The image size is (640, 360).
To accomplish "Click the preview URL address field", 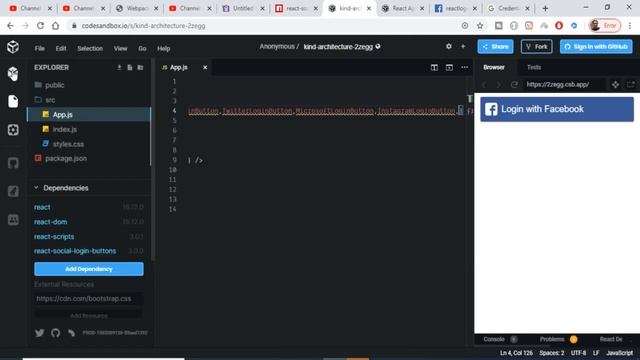I will coord(564,84).
